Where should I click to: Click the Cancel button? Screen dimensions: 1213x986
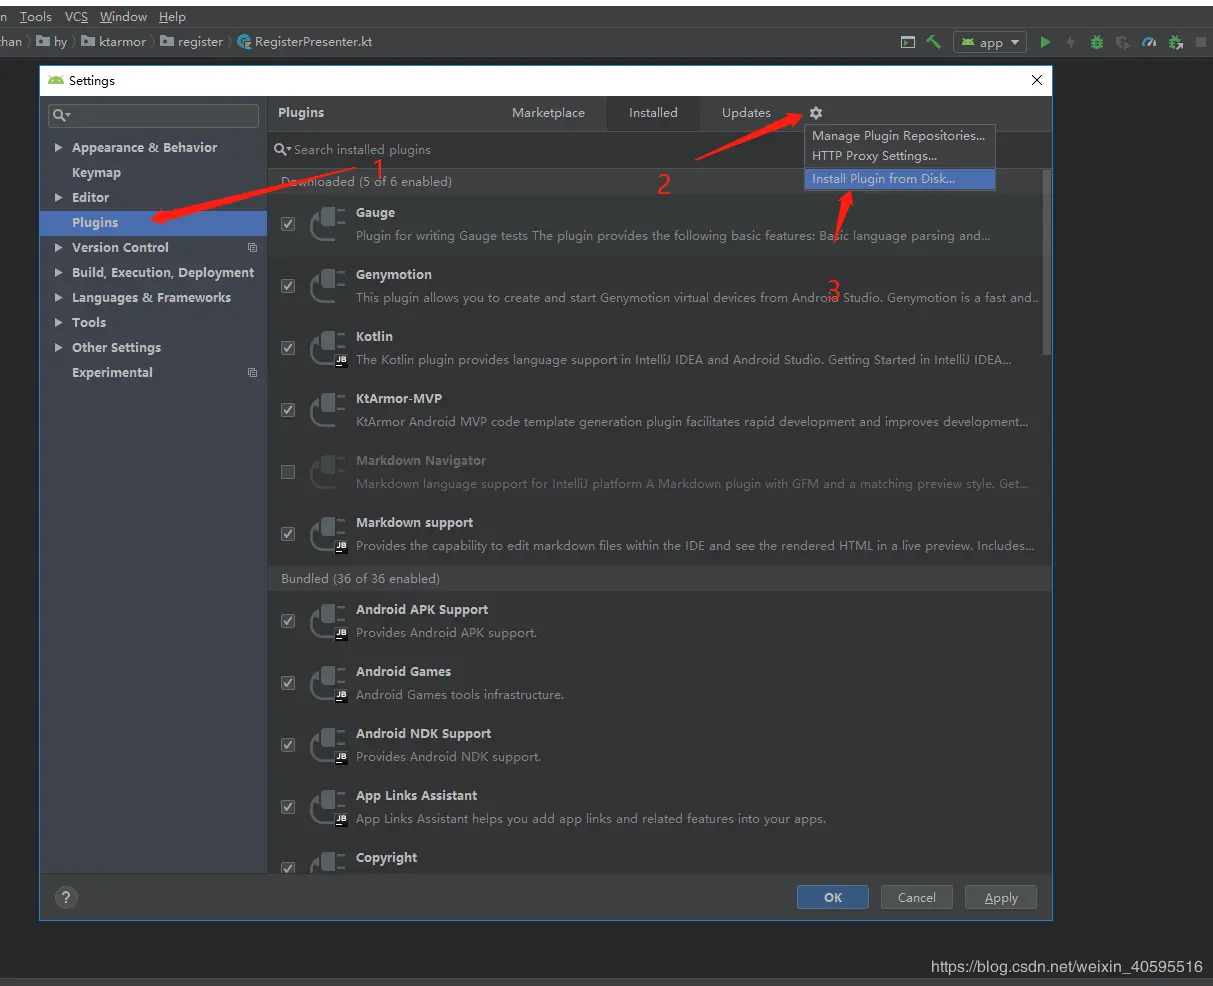pyautogui.click(x=917, y=897)
